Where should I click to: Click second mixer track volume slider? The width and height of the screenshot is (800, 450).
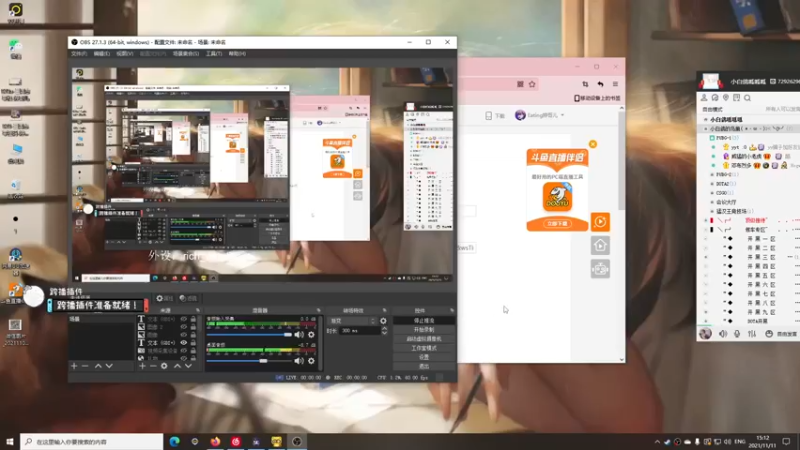coord(249,361)
